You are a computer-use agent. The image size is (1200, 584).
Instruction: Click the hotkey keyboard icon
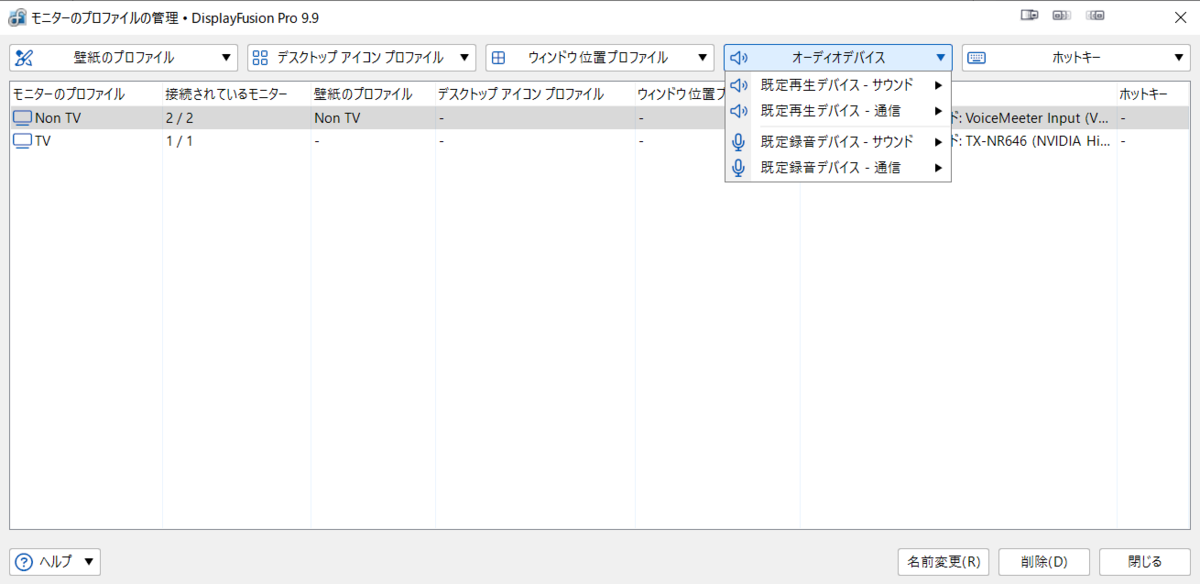[976, 57]
